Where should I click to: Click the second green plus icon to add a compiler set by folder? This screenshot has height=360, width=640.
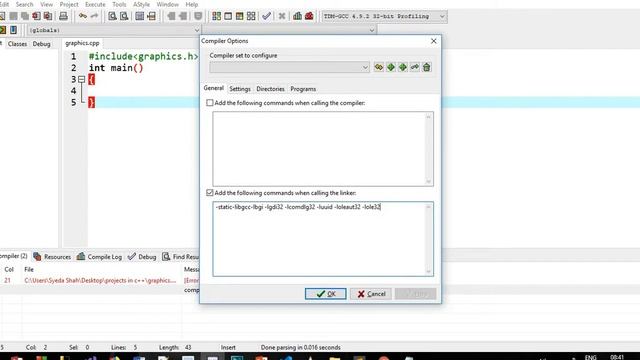click(x=402, y=67)
